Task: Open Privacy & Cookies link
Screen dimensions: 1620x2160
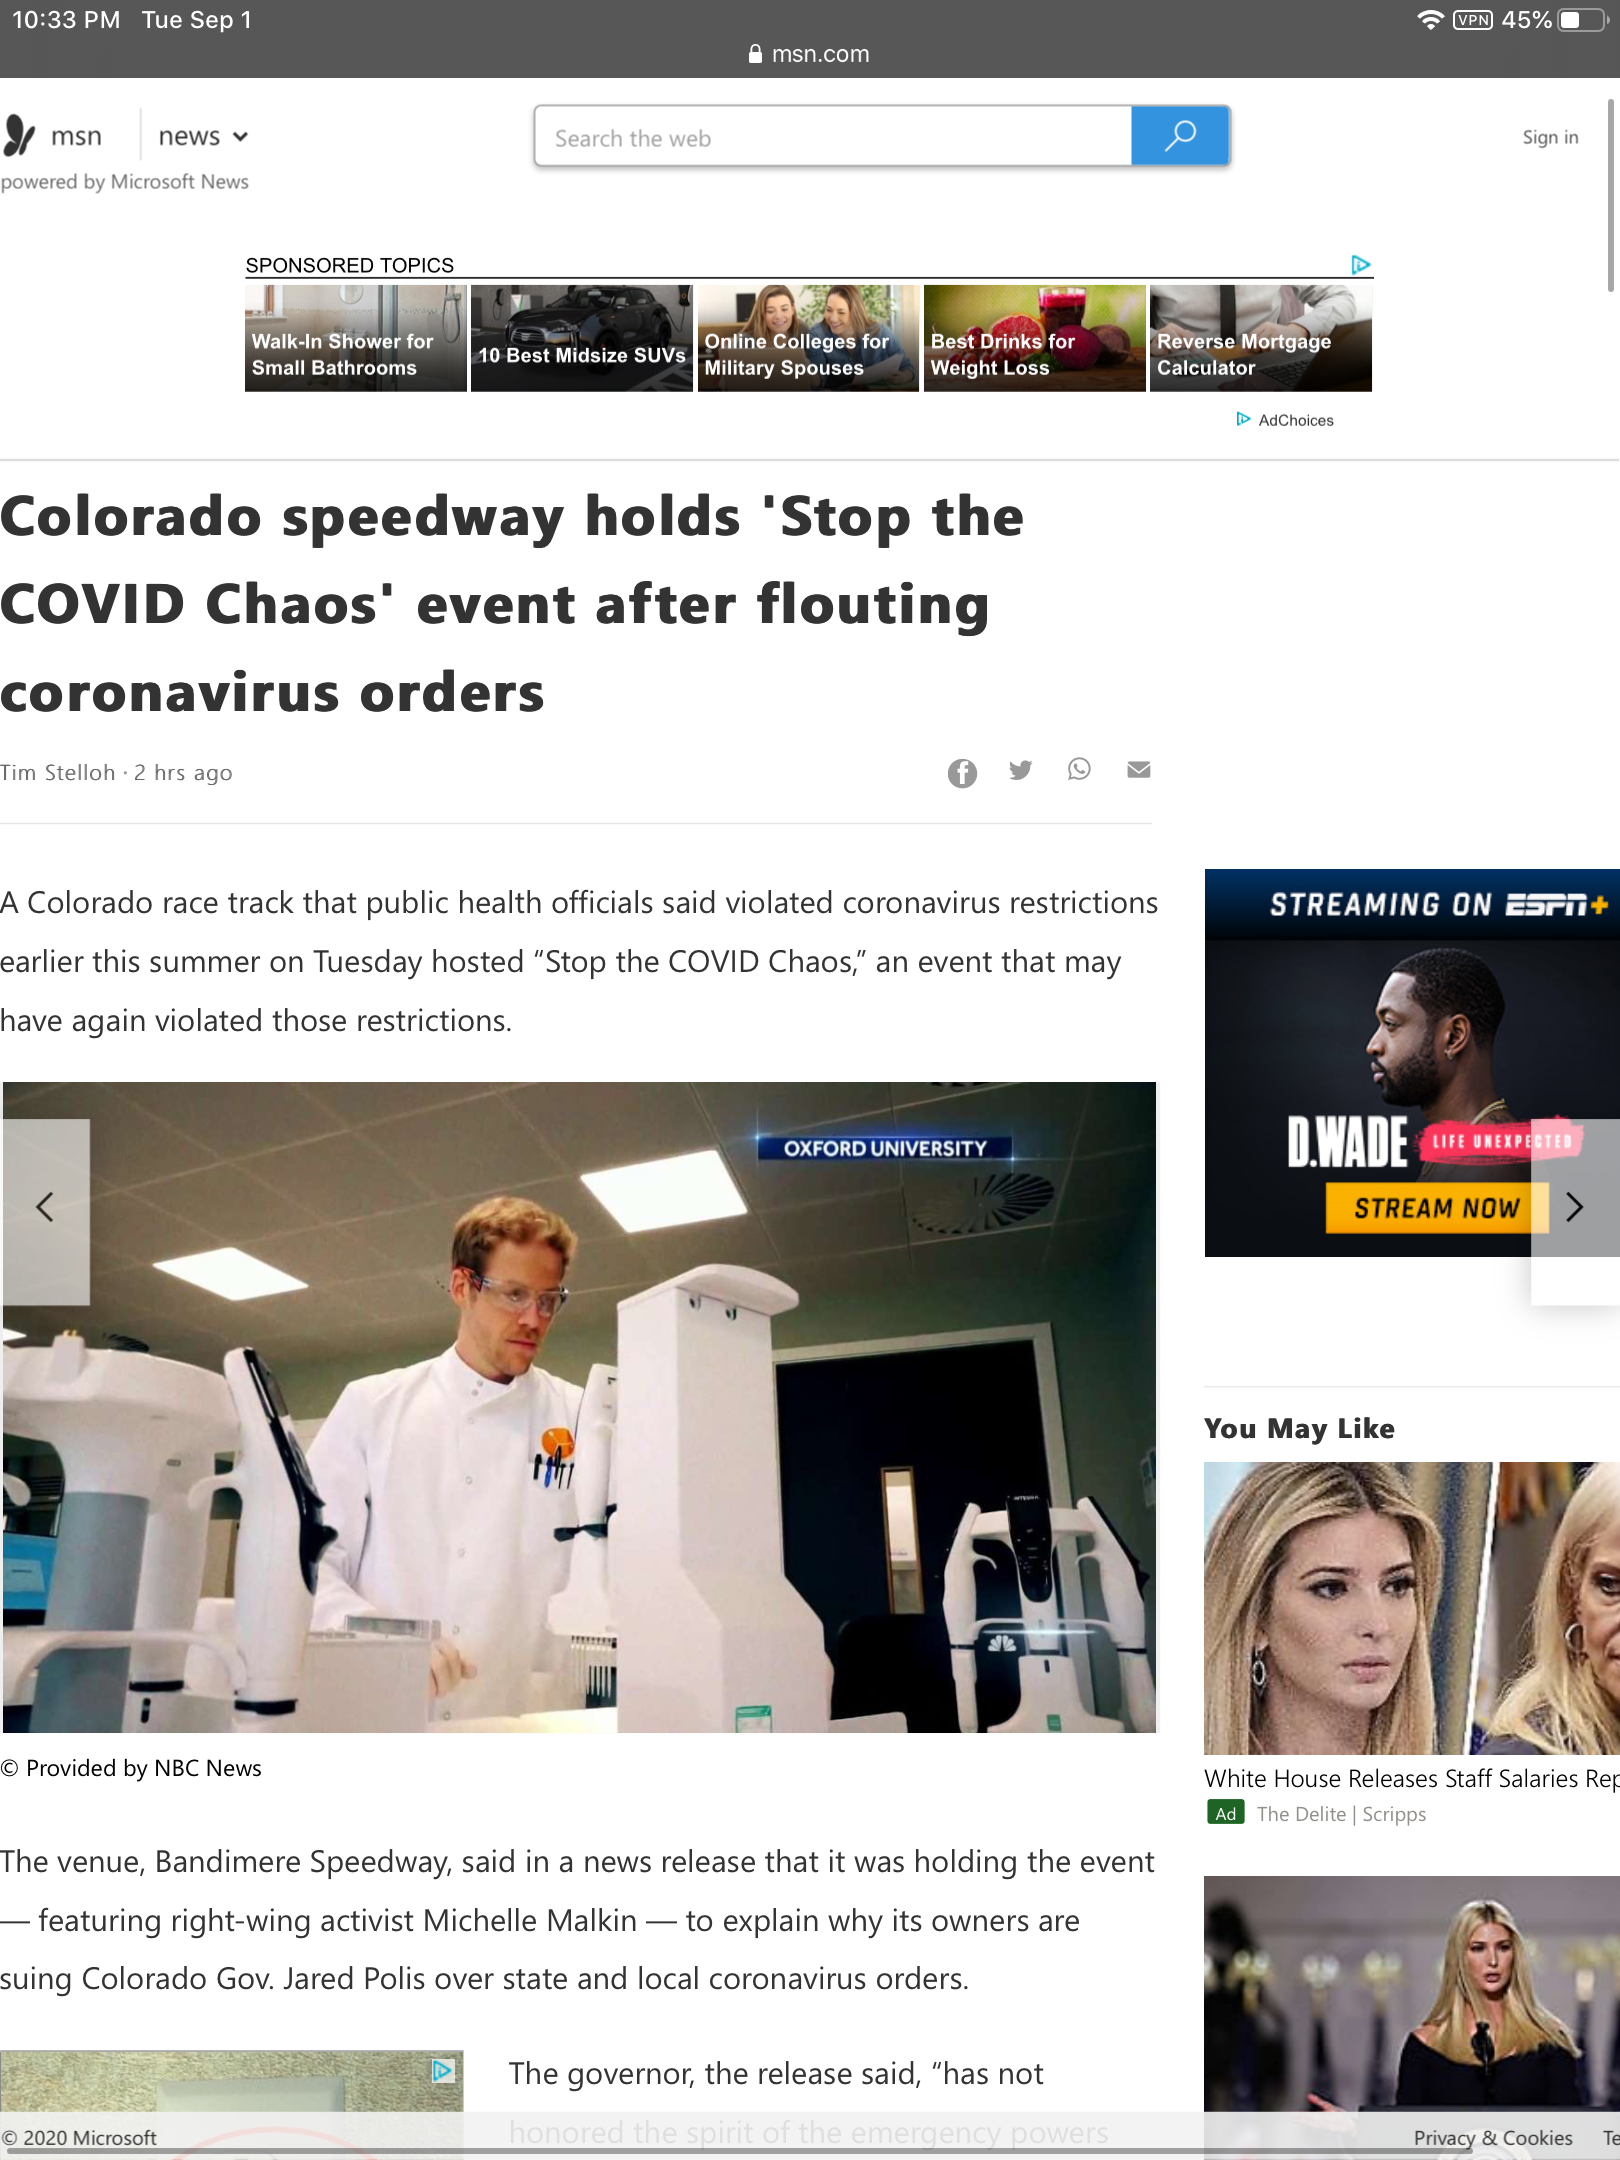Action: (x=1493, y=2137)
